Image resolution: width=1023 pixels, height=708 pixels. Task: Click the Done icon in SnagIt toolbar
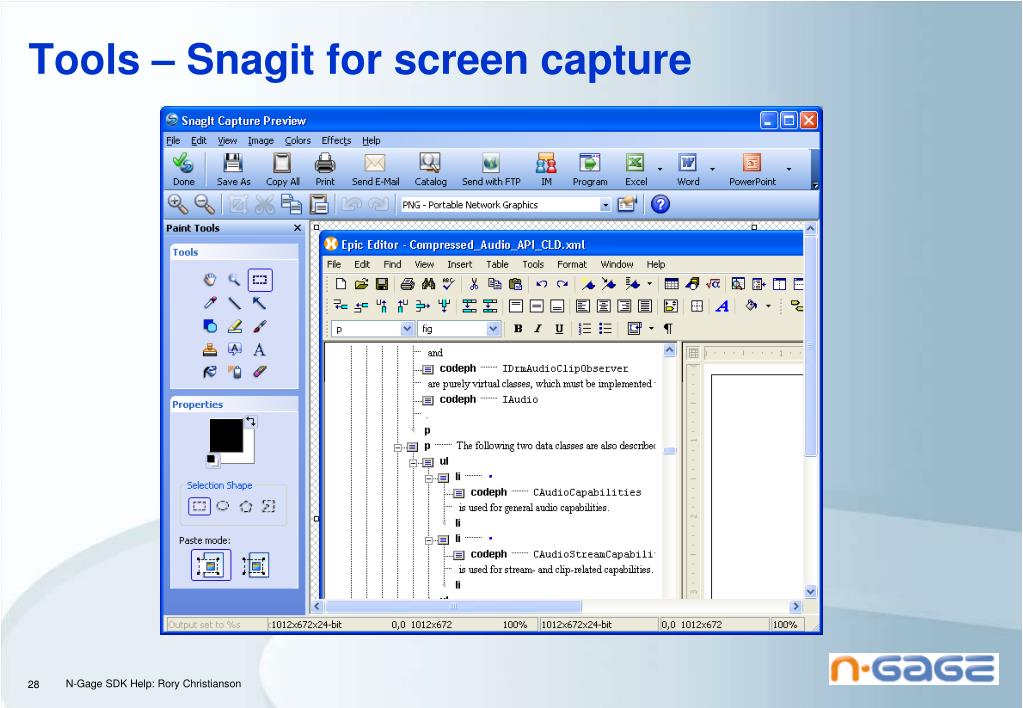coord(183,162)
